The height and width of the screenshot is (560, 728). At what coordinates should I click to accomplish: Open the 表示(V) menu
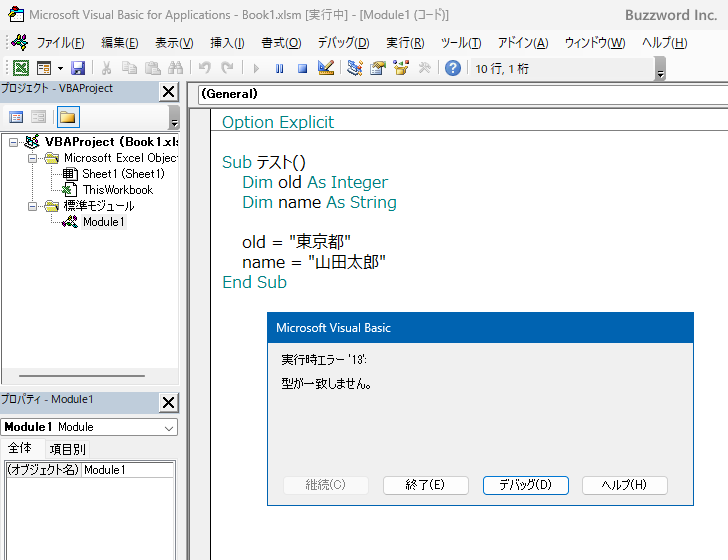pos(174,43)
